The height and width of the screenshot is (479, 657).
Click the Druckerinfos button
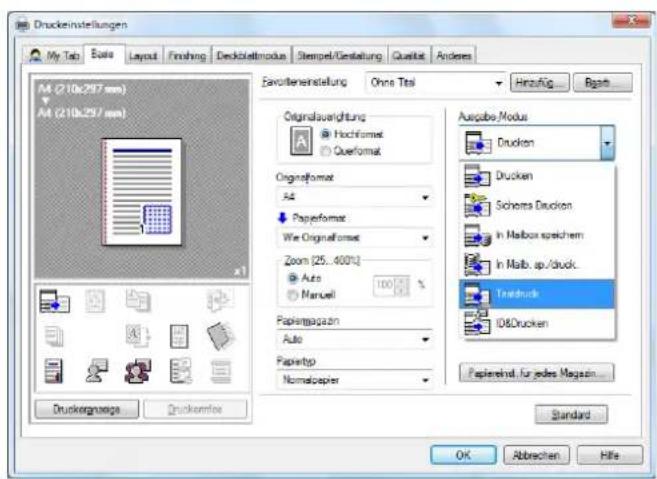pyautogui.click(x=195, y=409)
